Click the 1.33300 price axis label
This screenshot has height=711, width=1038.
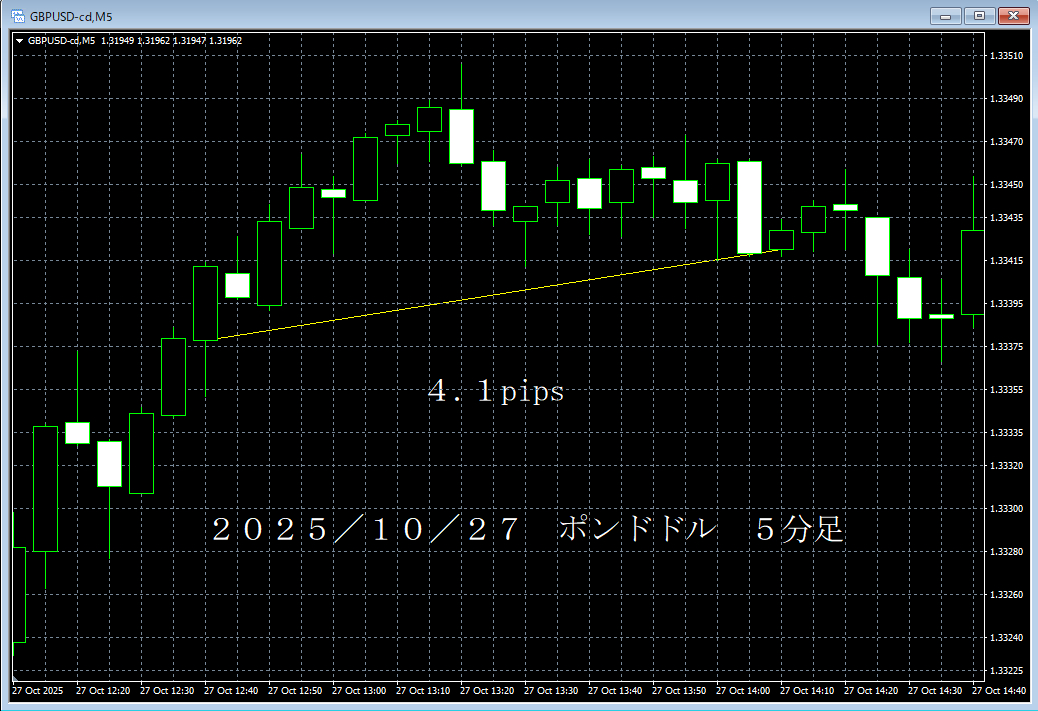coord(1006,509)
